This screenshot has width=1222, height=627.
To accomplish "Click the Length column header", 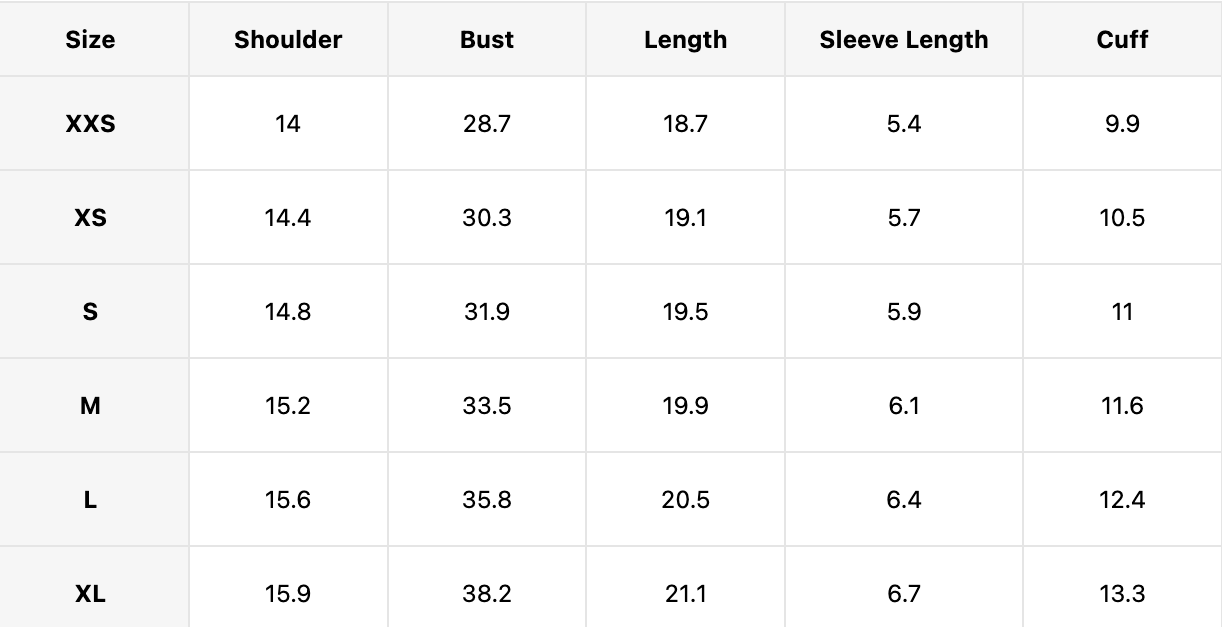I will click(685, 40).
